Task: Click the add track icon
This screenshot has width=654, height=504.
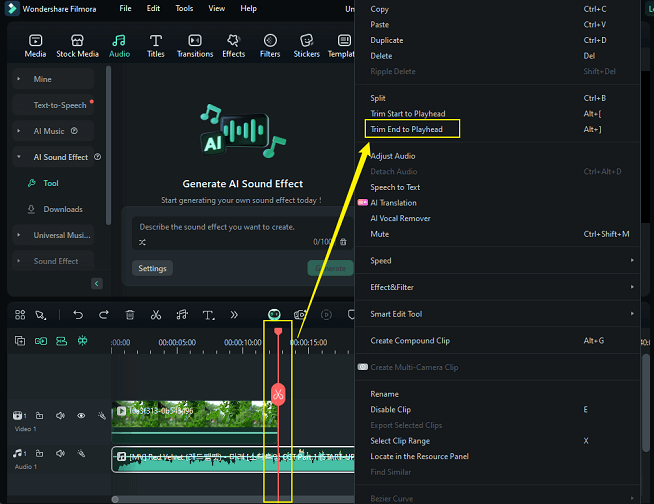Action: click(x=20, y=341)
